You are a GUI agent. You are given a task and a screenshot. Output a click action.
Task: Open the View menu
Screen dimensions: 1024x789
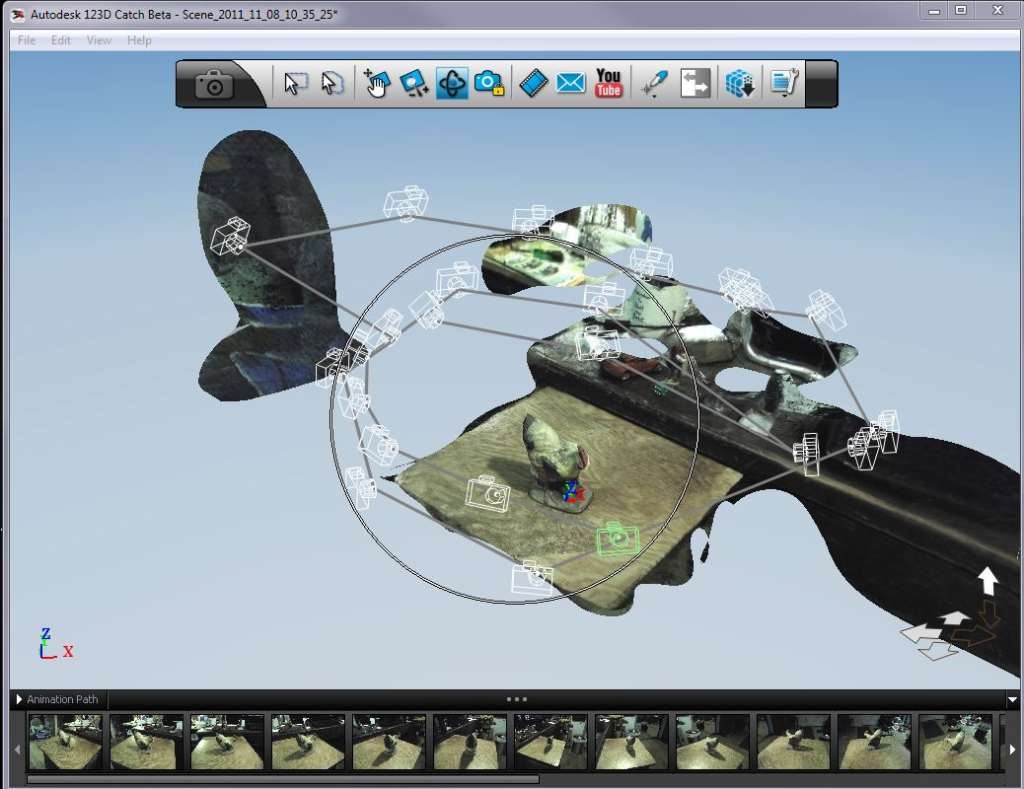99,40
